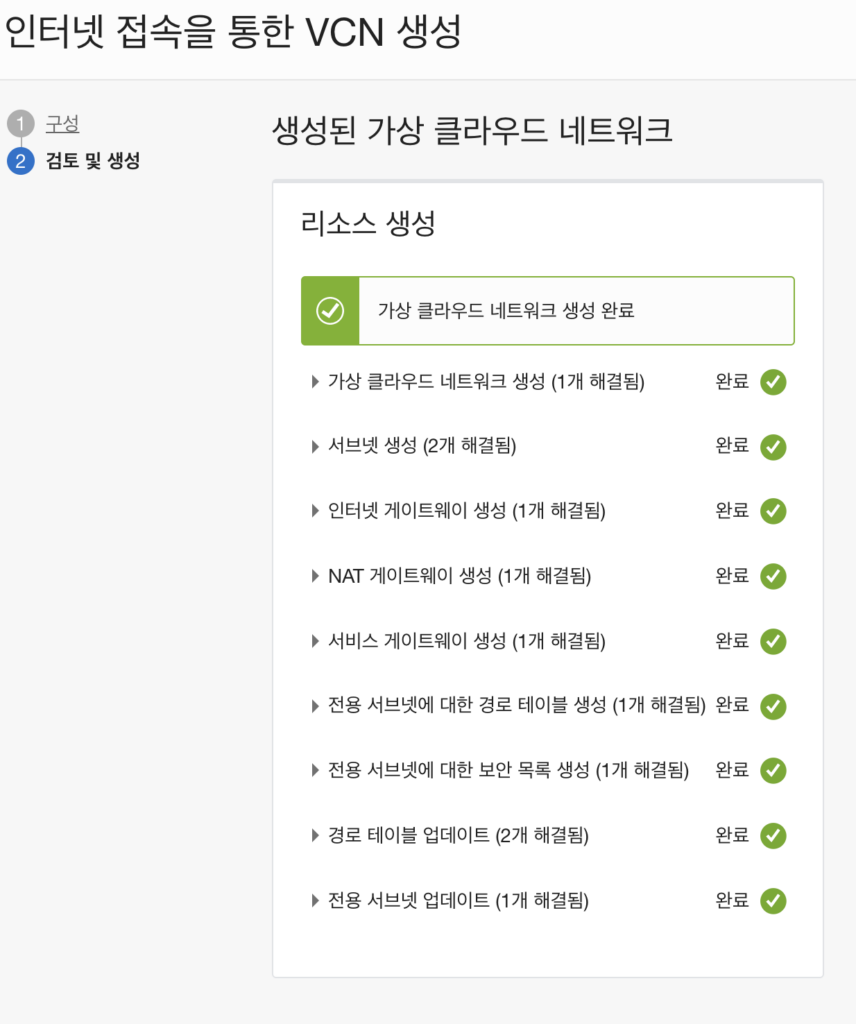
Task: Click the check icon for 경로 테이블 업데이트 row
Action: [773, 836]
